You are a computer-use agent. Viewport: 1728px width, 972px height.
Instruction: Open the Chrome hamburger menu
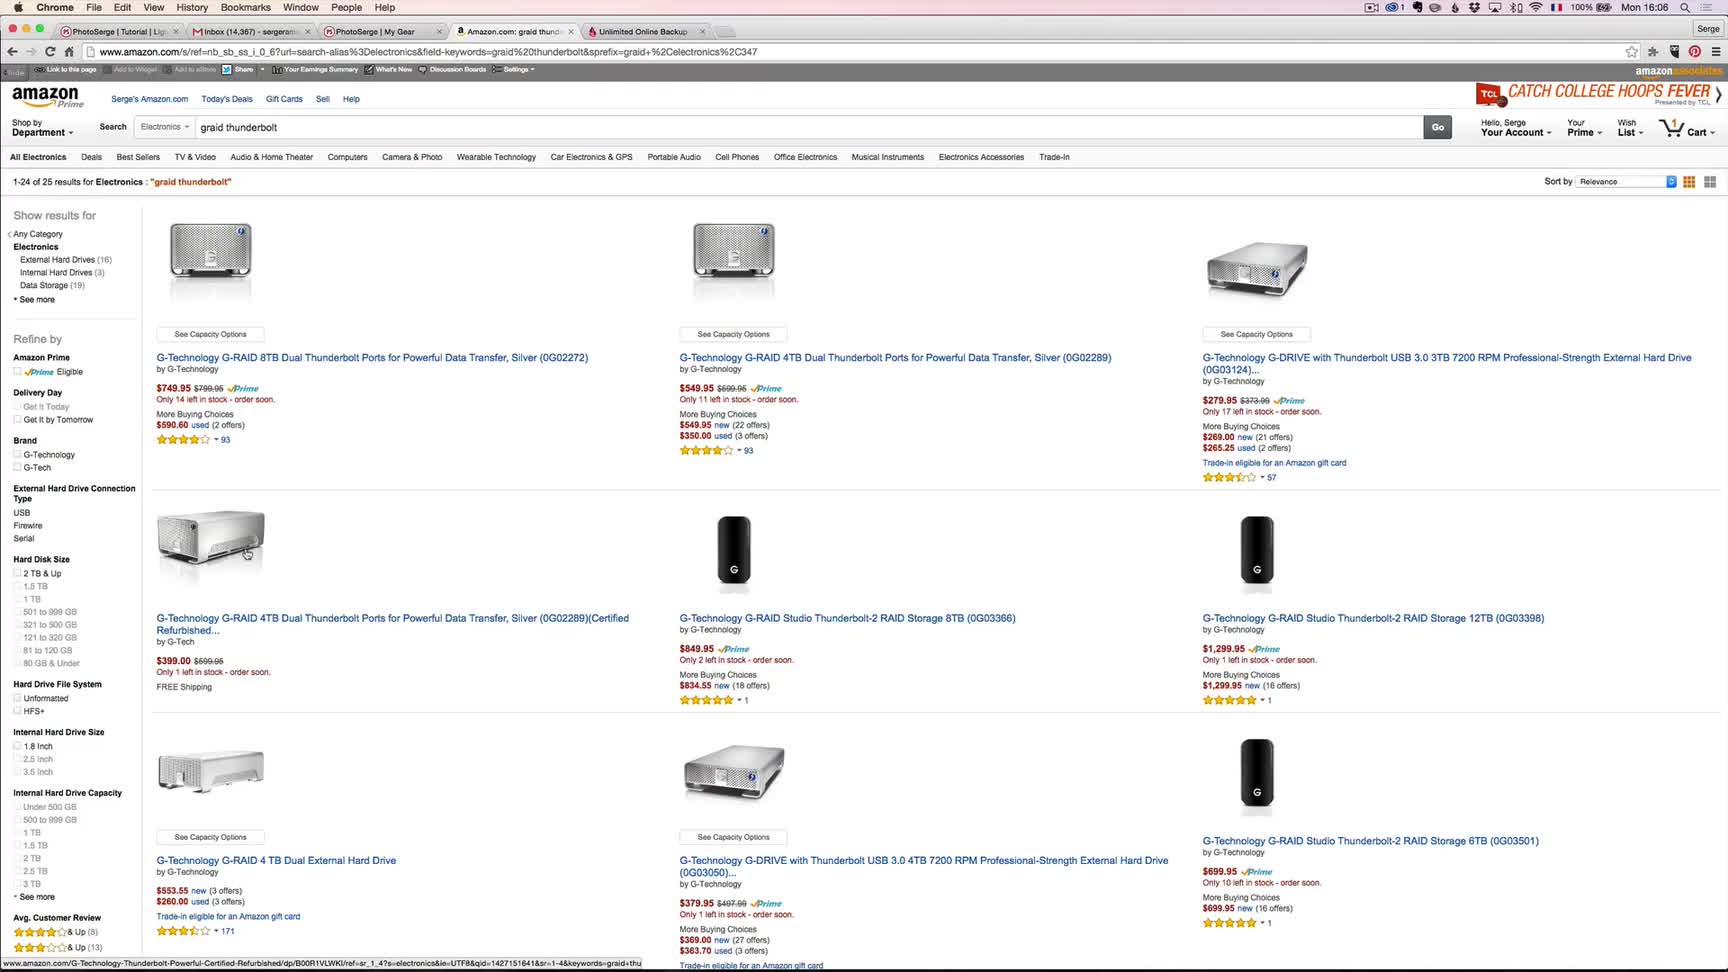(x=1715, y=52)
